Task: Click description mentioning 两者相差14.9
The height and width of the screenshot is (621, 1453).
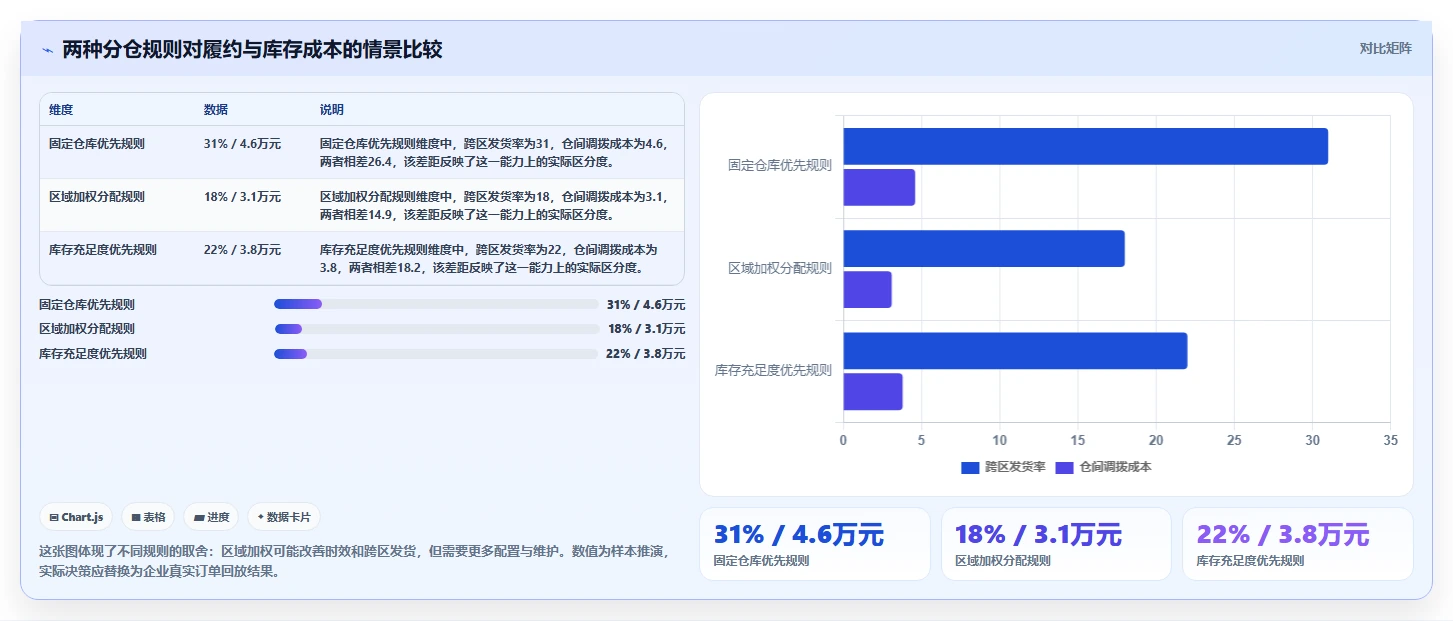Action: coord(494,205)
